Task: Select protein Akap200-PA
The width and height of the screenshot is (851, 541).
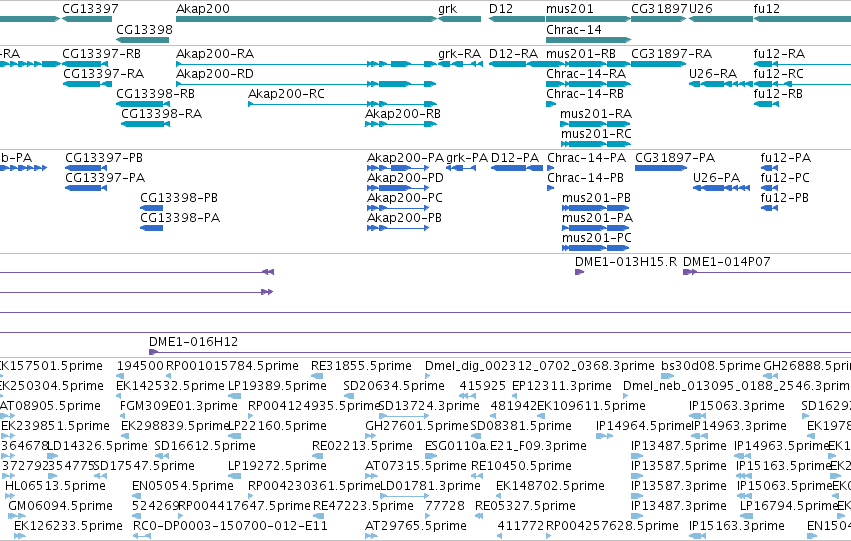Action: pyautogui.click(x=398, y=168)
